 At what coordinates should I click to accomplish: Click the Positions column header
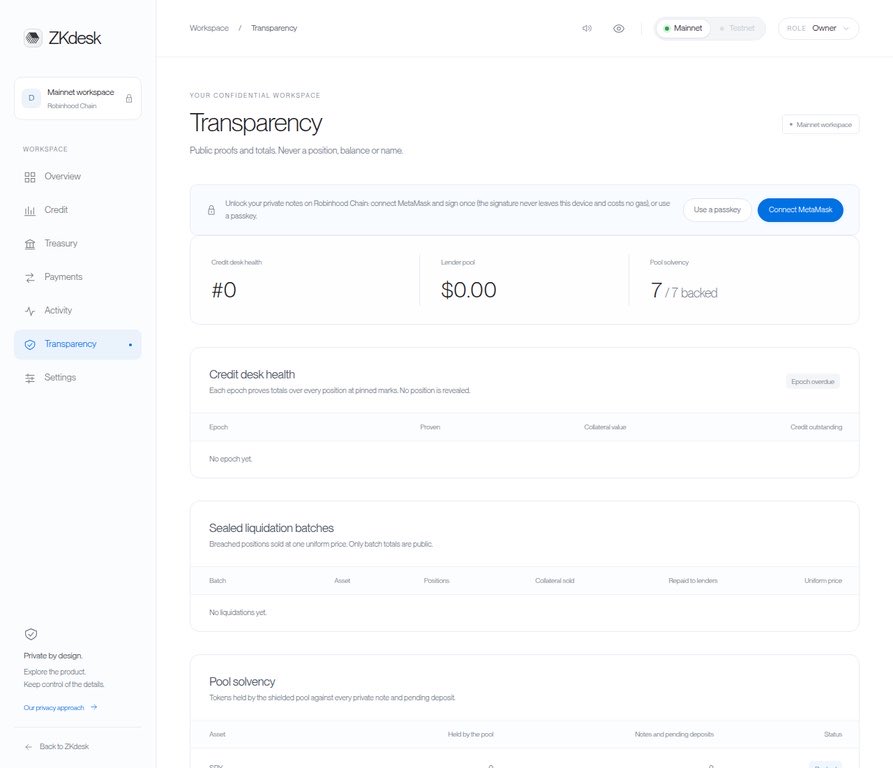(x=436, y=581)
